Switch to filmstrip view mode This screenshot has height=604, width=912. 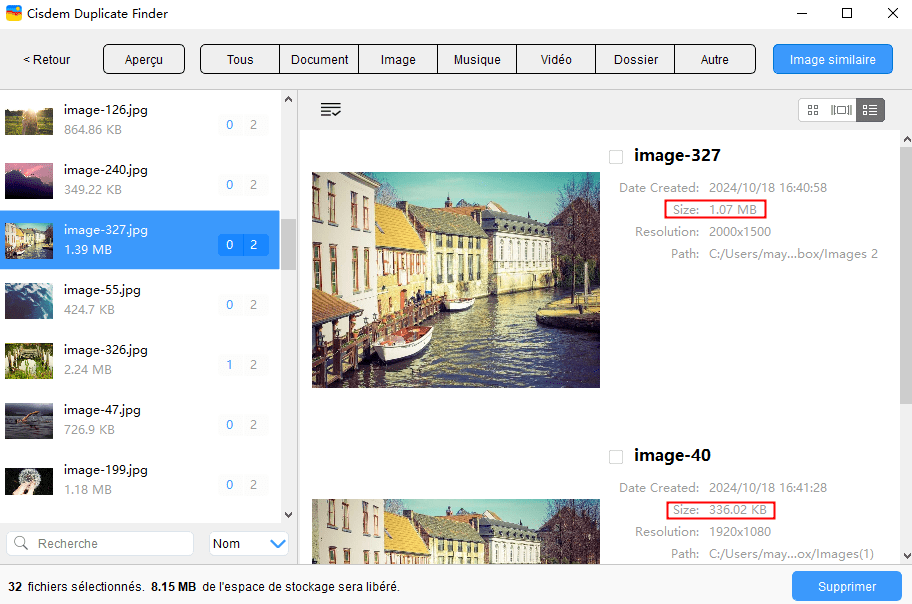pos(841,110)
